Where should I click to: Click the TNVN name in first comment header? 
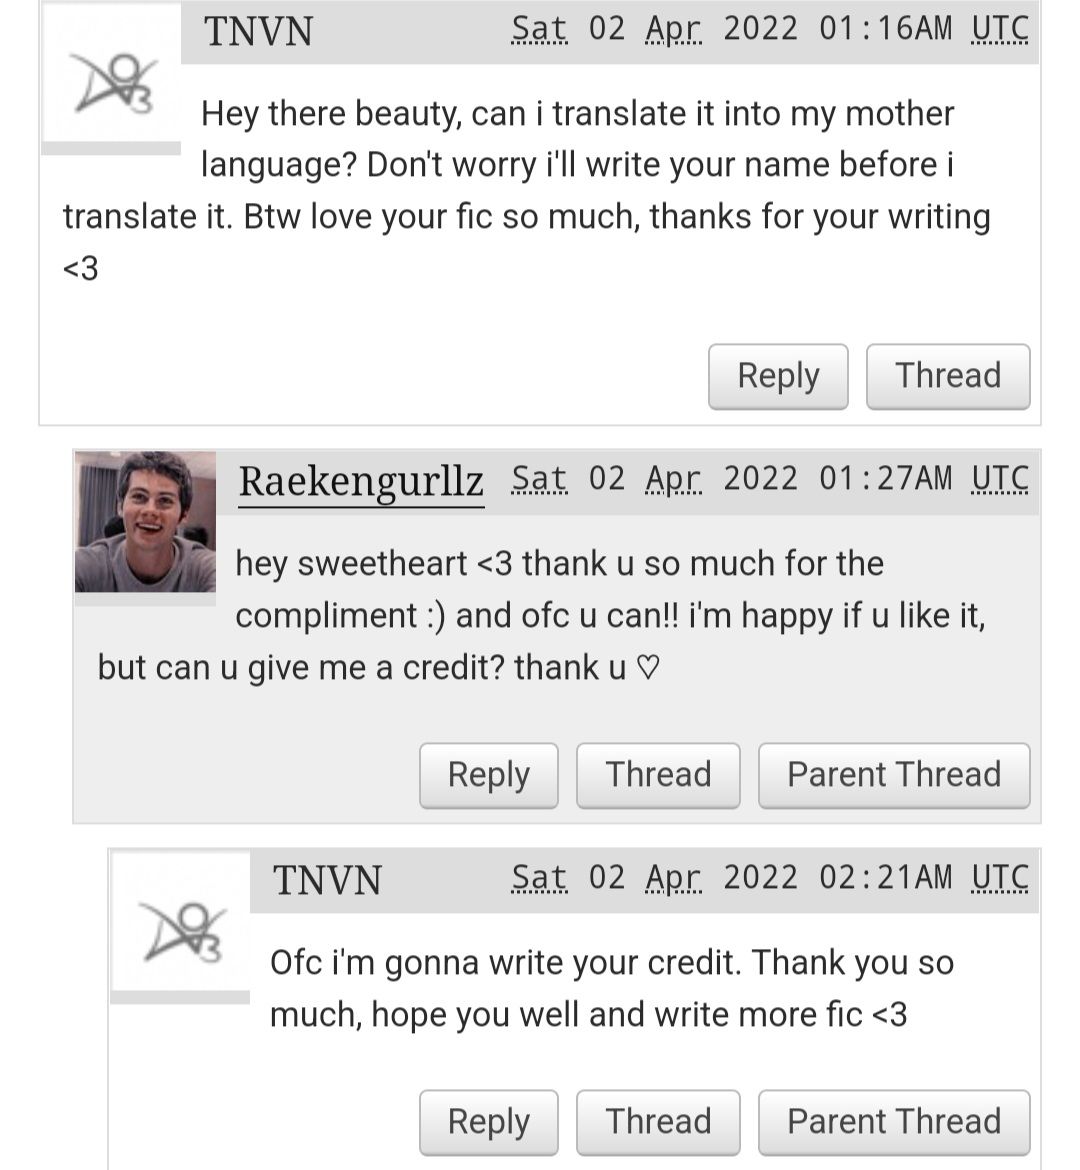[258, 32]
